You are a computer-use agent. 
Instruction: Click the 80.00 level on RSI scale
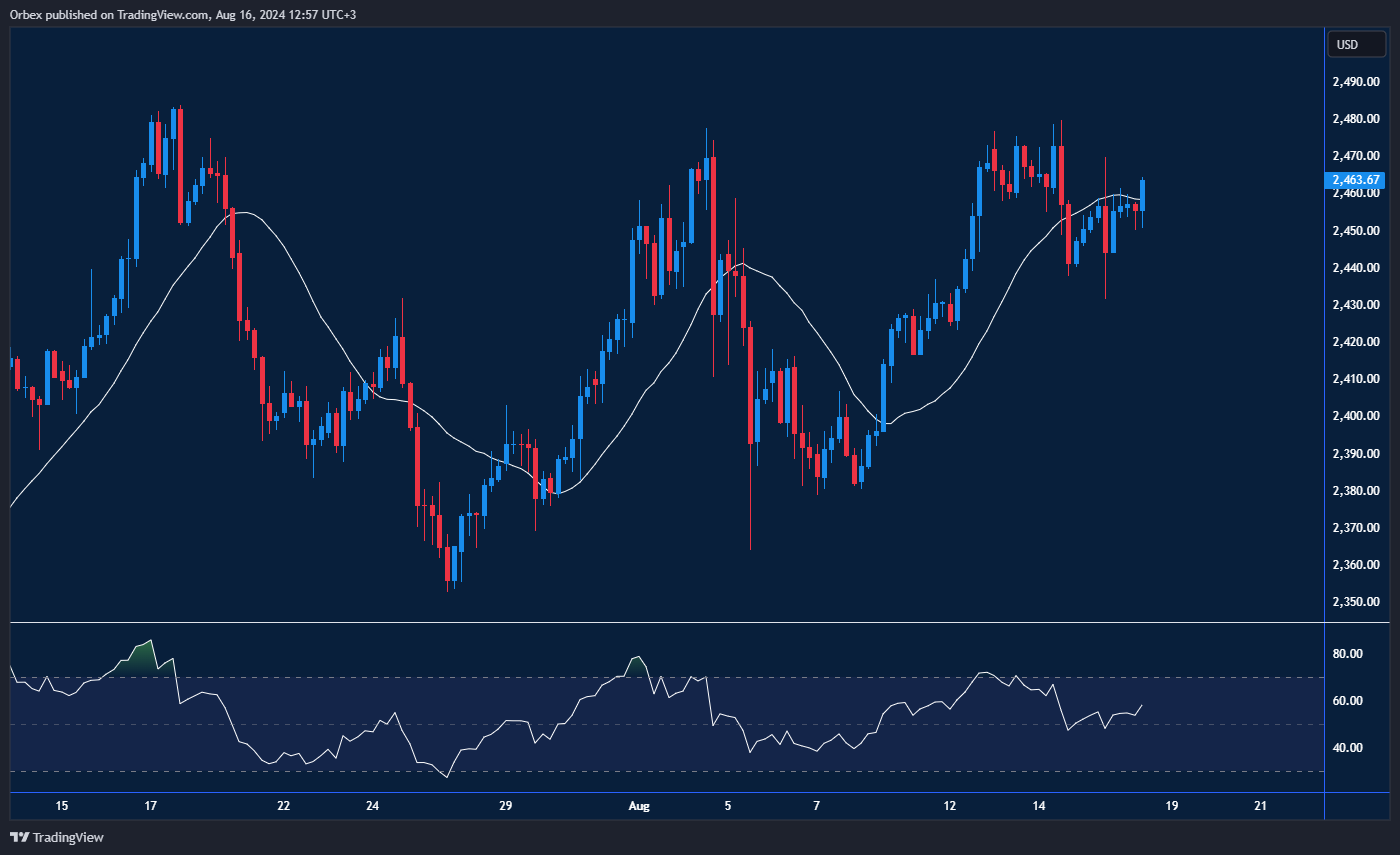pos(1348,654)
